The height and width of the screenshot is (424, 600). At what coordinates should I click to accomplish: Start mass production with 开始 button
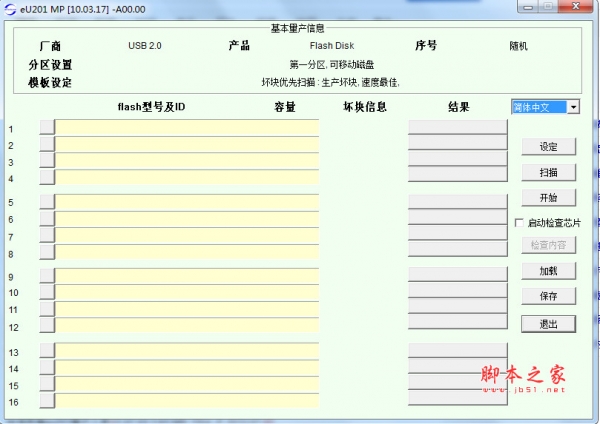tap(548, 198)
